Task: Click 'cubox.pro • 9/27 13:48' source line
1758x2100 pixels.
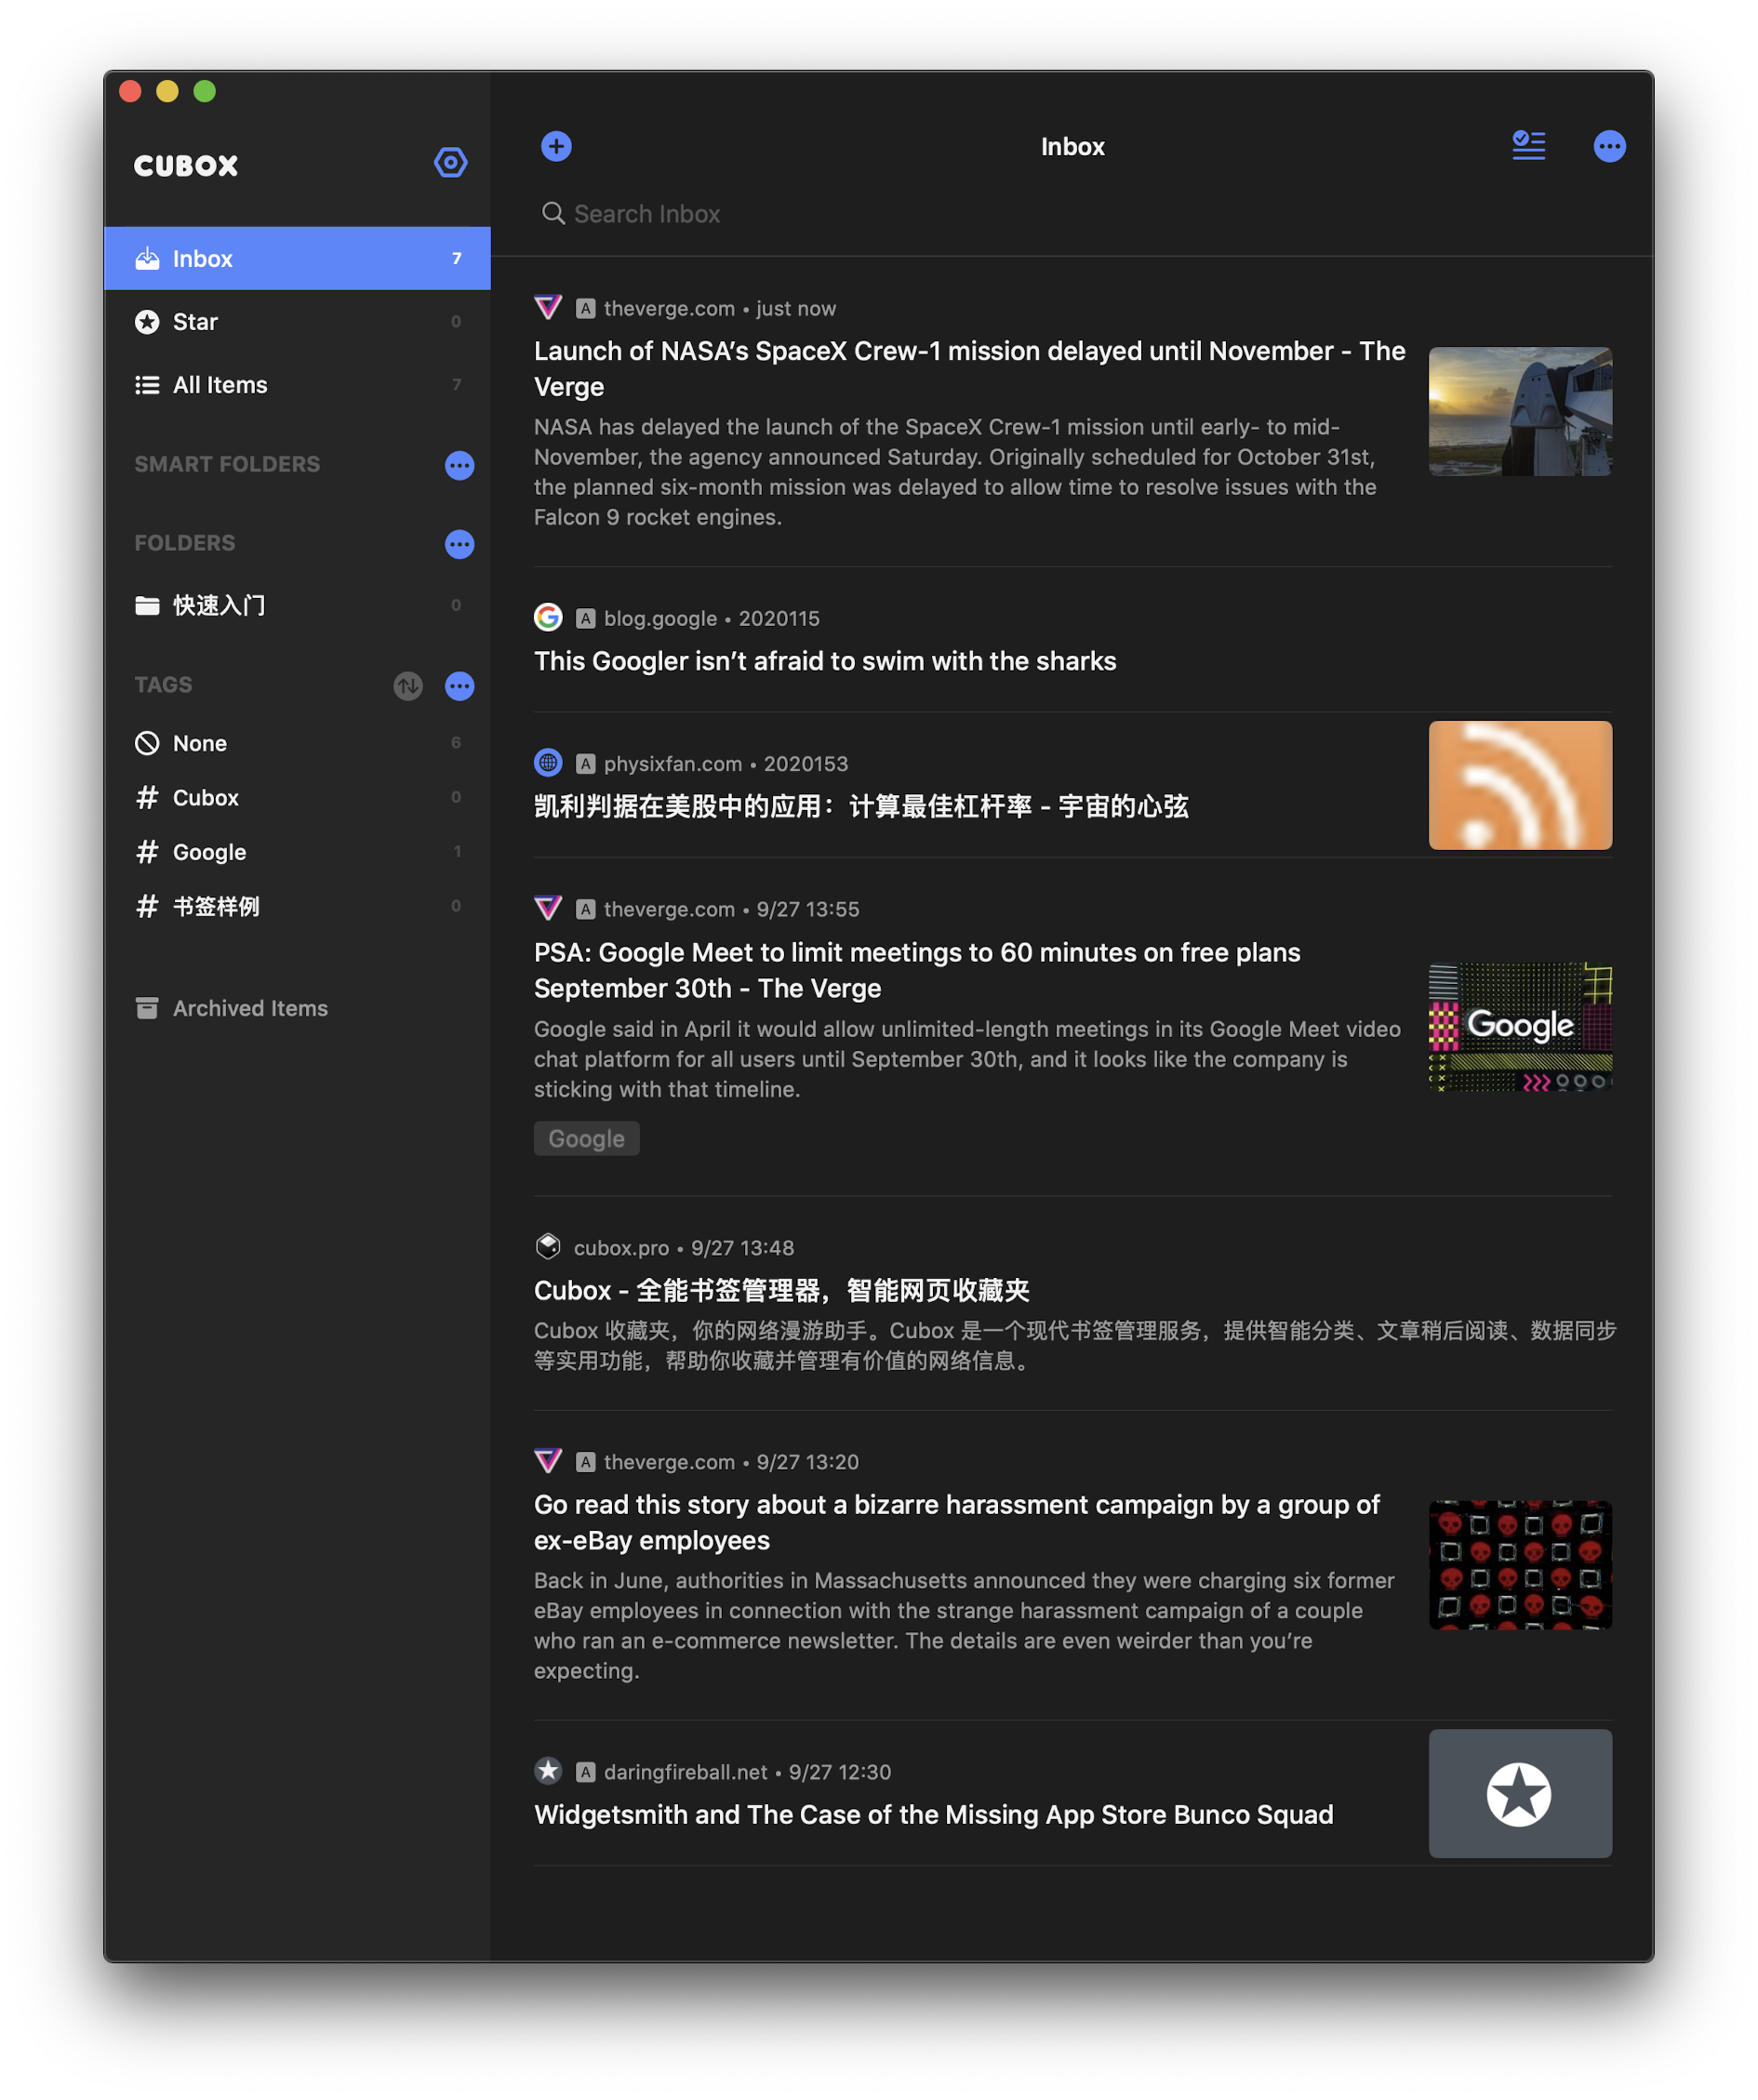Action: coord(683,1248)
